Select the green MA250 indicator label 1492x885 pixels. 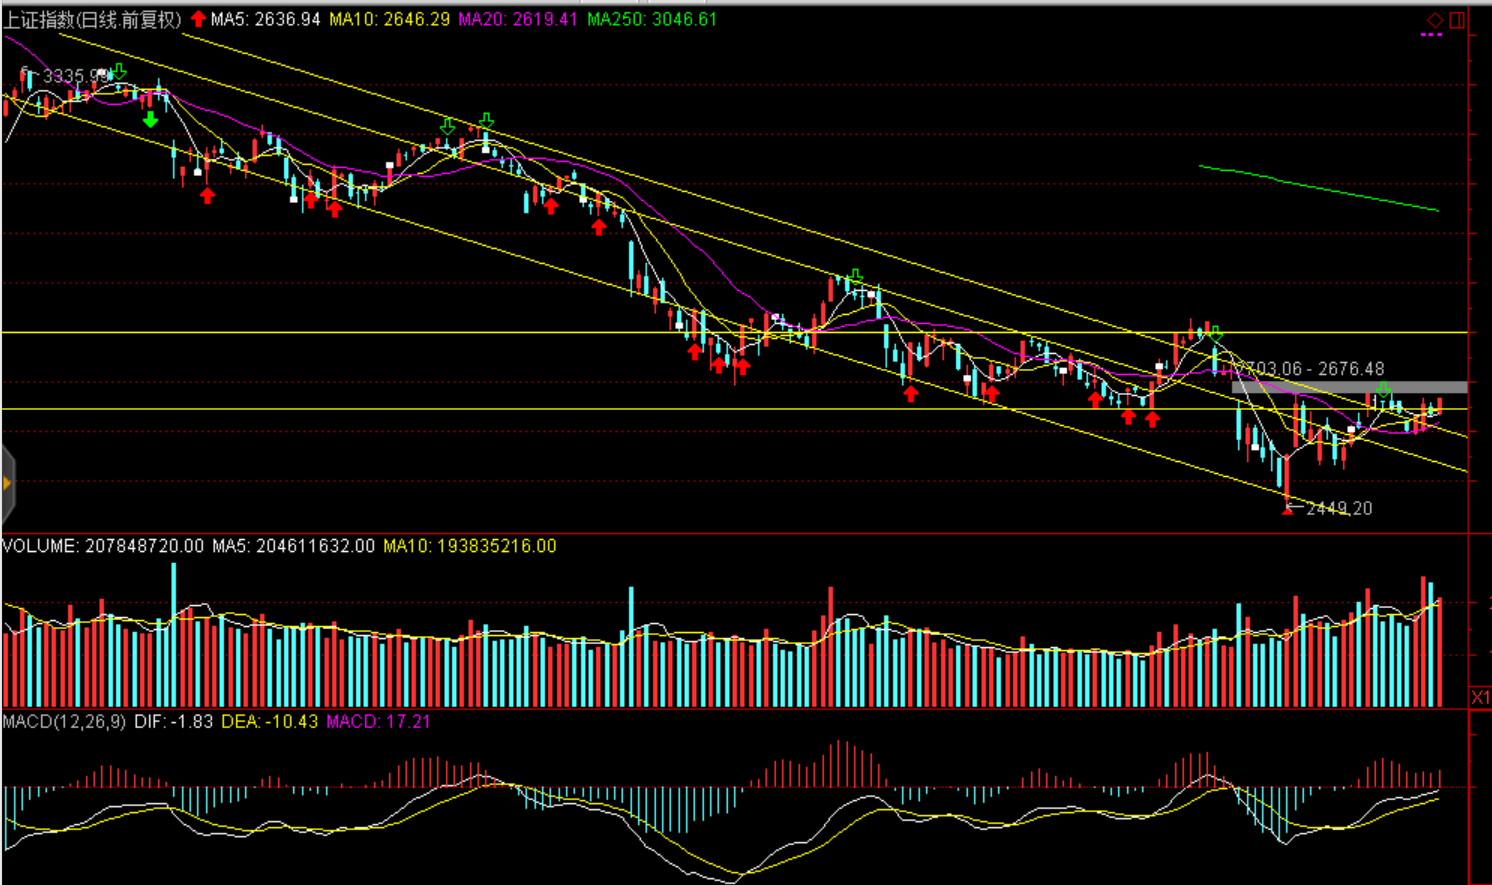(x=651, y=19)
